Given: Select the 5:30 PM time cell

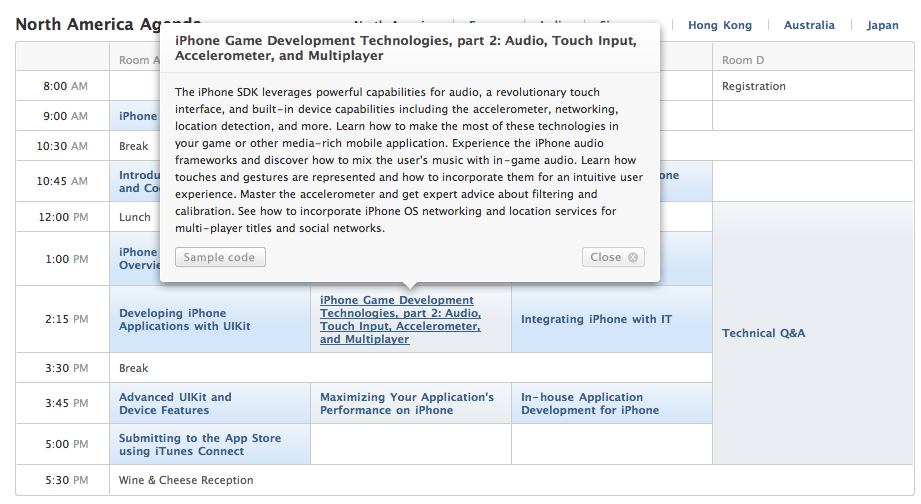Looking at the screenshot, I should (x=63, y=480).
